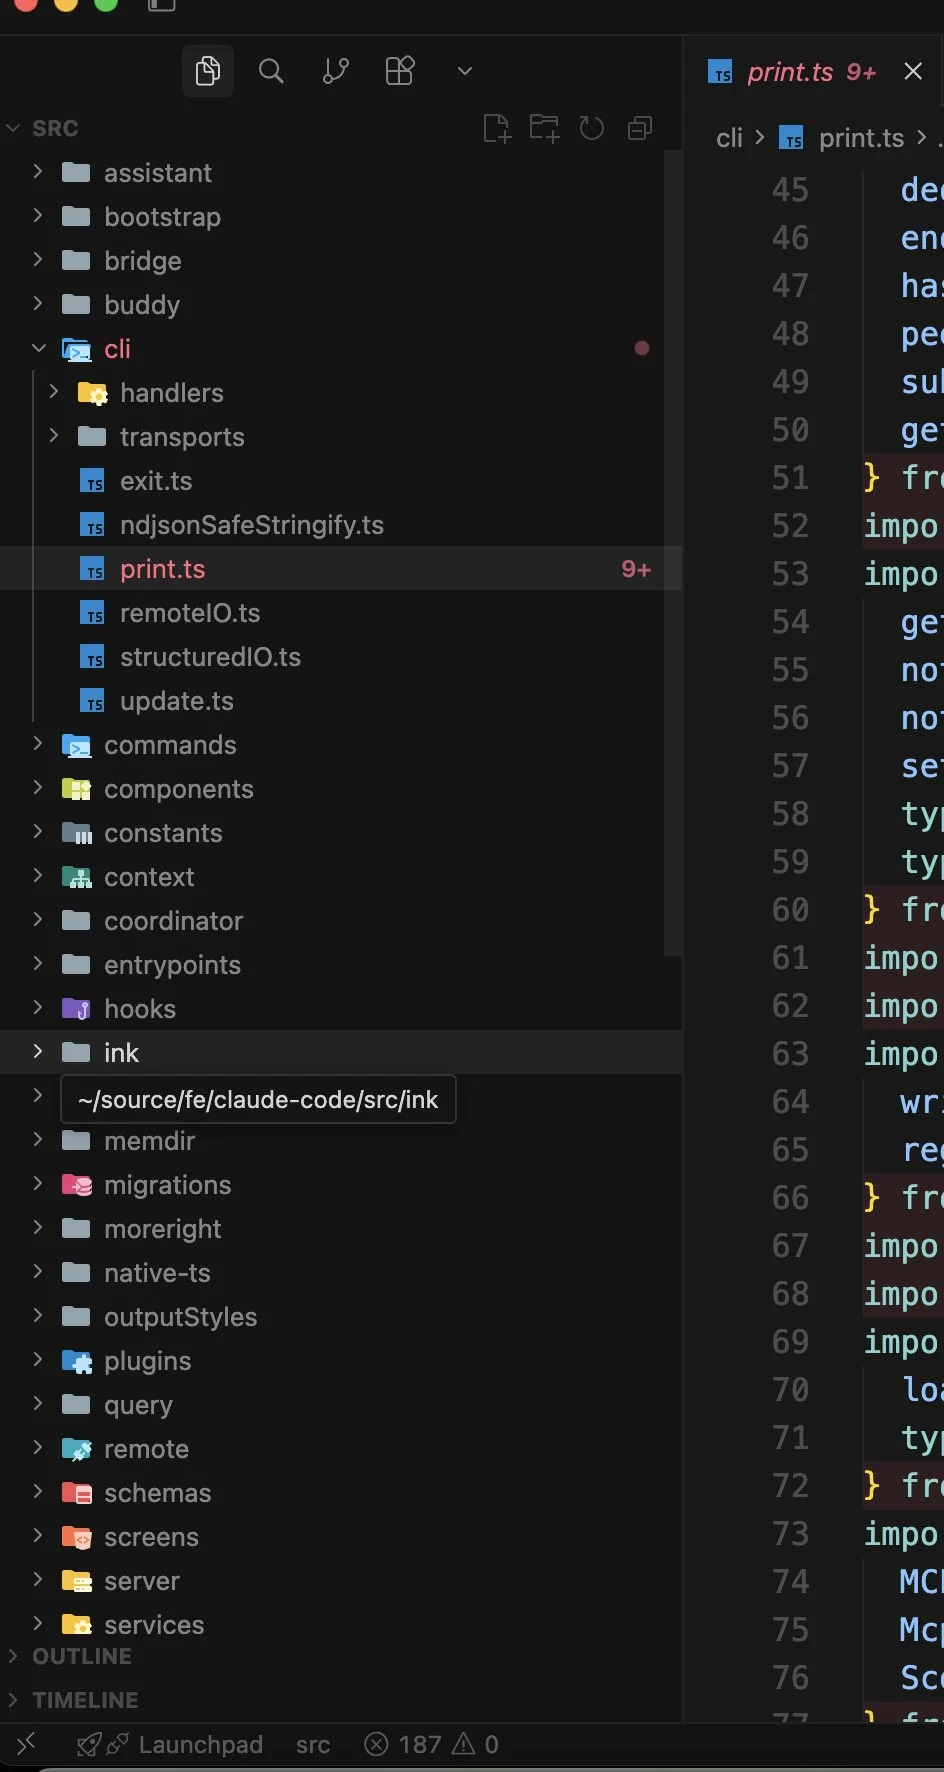The width and height of the screenshot is (944, 1772).
Task: Expand the TIMELINE section
Action: point(85,1700)
